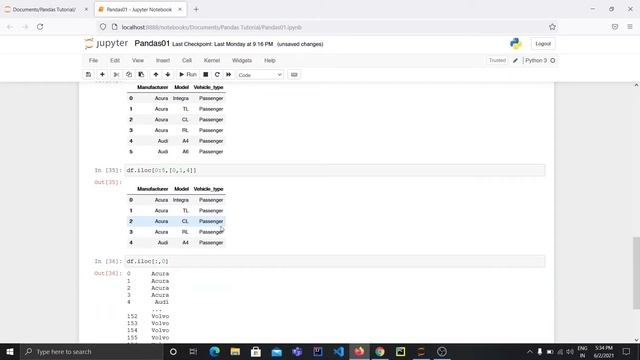The image size is (640, 360).
Task: Open the File menu
Action: tap(93, 60)
